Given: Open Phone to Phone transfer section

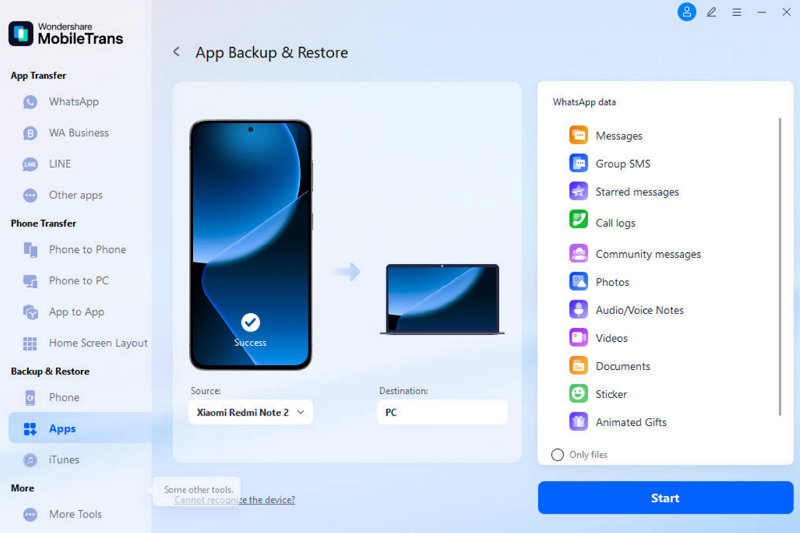Looking at the screenshot, I should 87,250.
